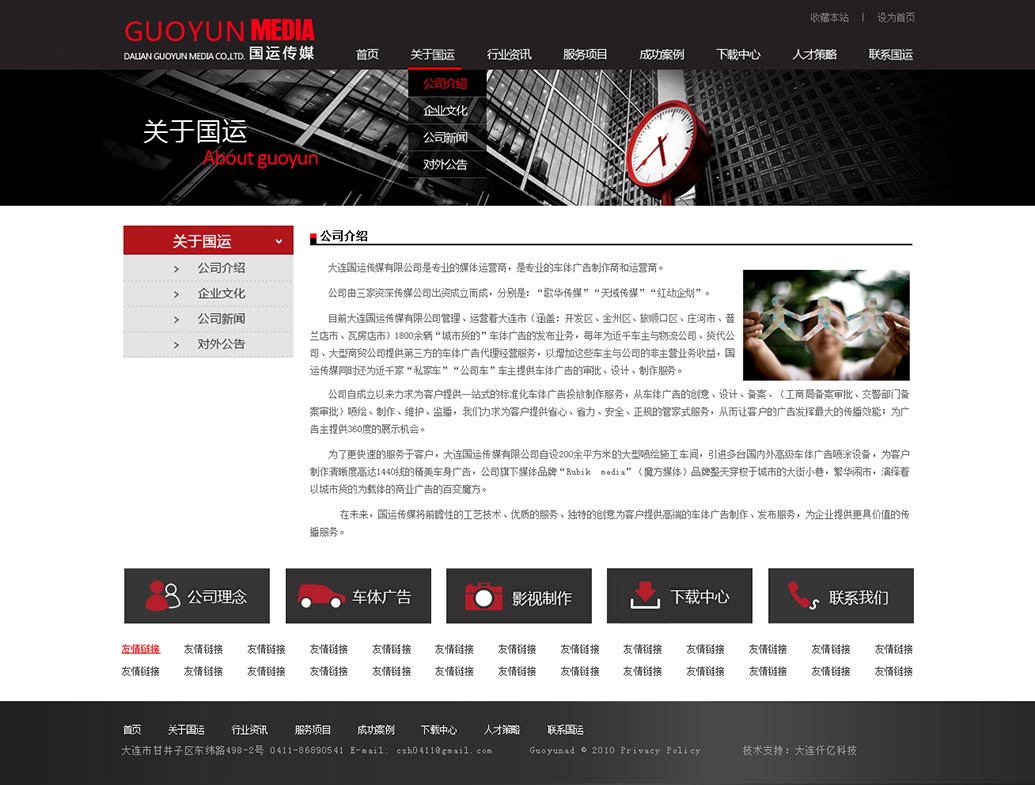Image resolution: width=1035 pixels, height=785 pixels.
Task: Open 对外公告 in the dropdown submenu
Action: (x=445, y=165)
